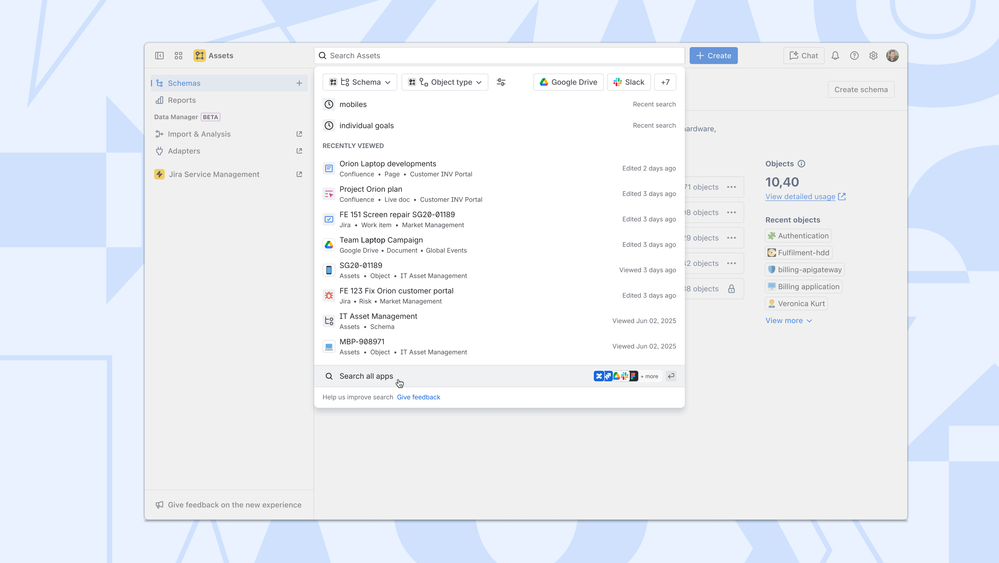
Task: Open IT Asset Management schema result
Action: tap(500, 321)
